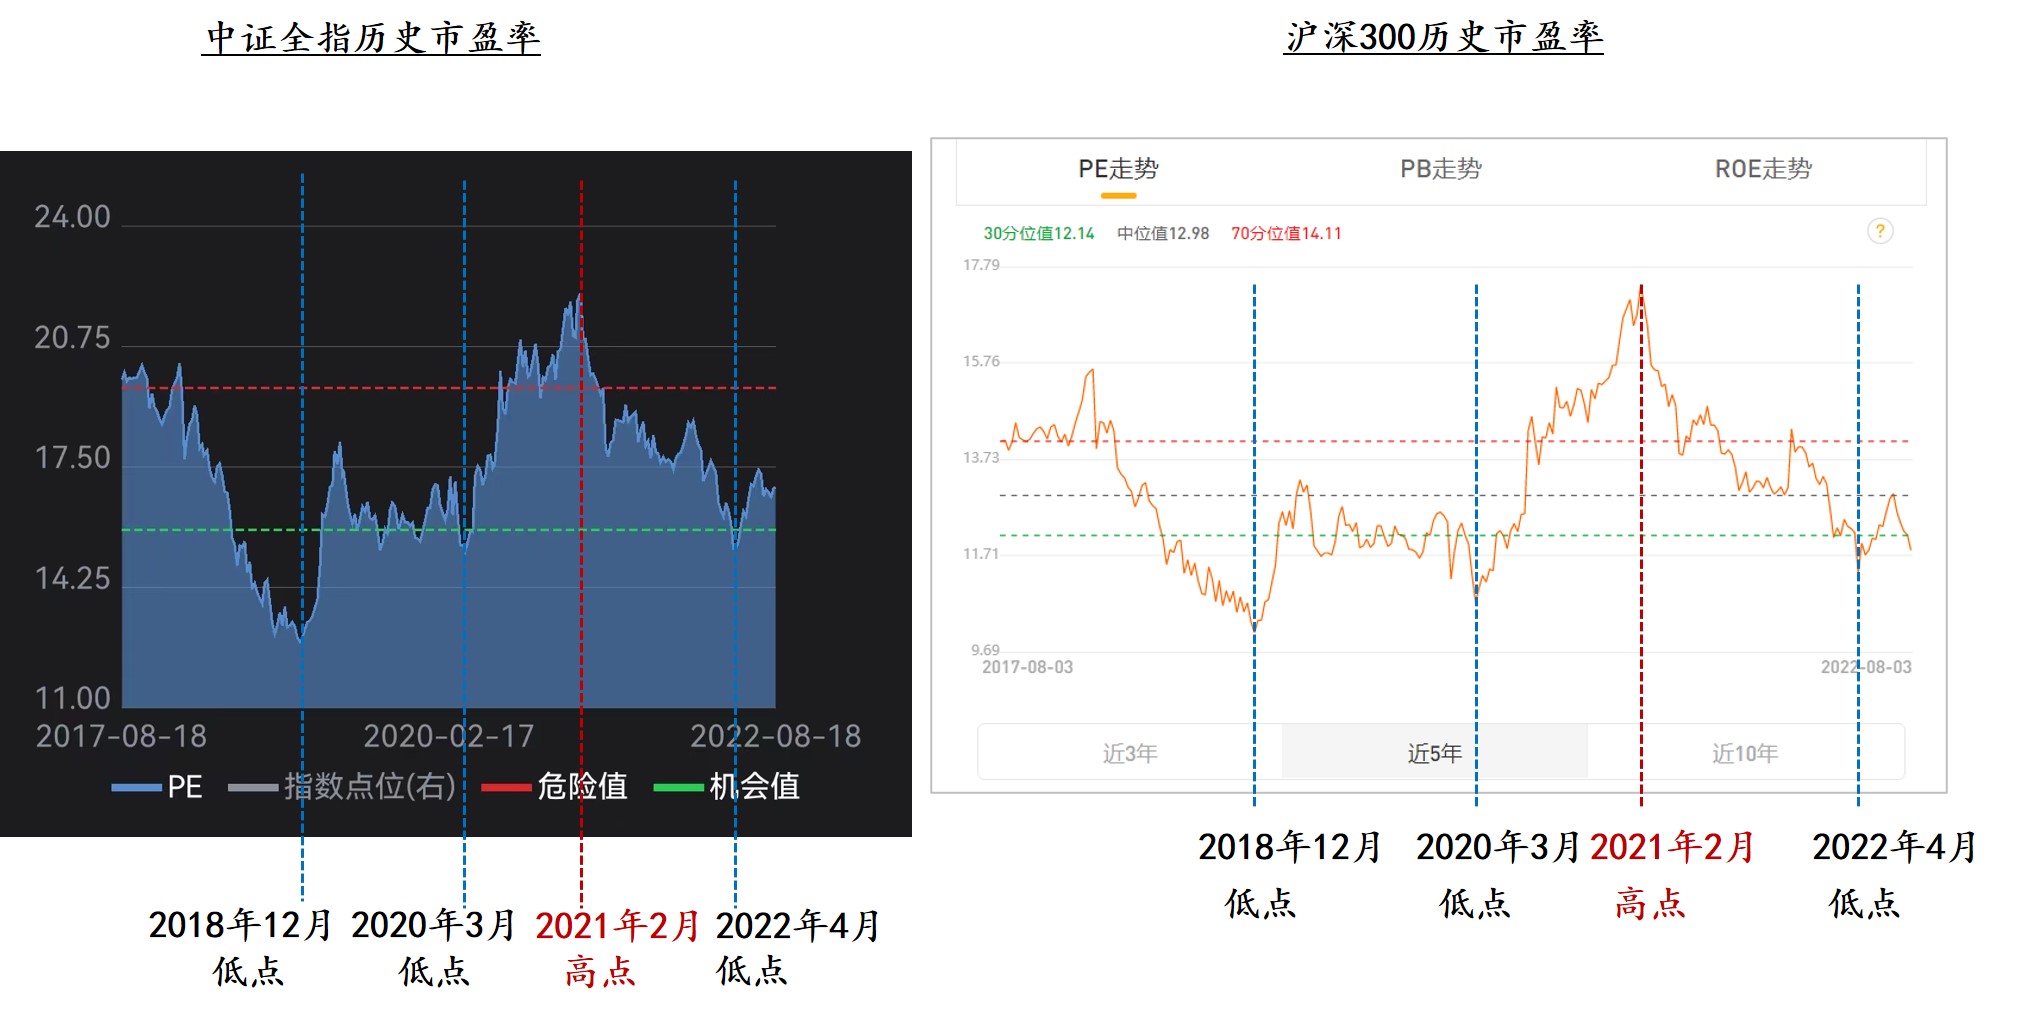Choose the 近10年 time range
Image resolution: width=2033 pixels, height=1014 pixels.
(x=1745, y=753)
